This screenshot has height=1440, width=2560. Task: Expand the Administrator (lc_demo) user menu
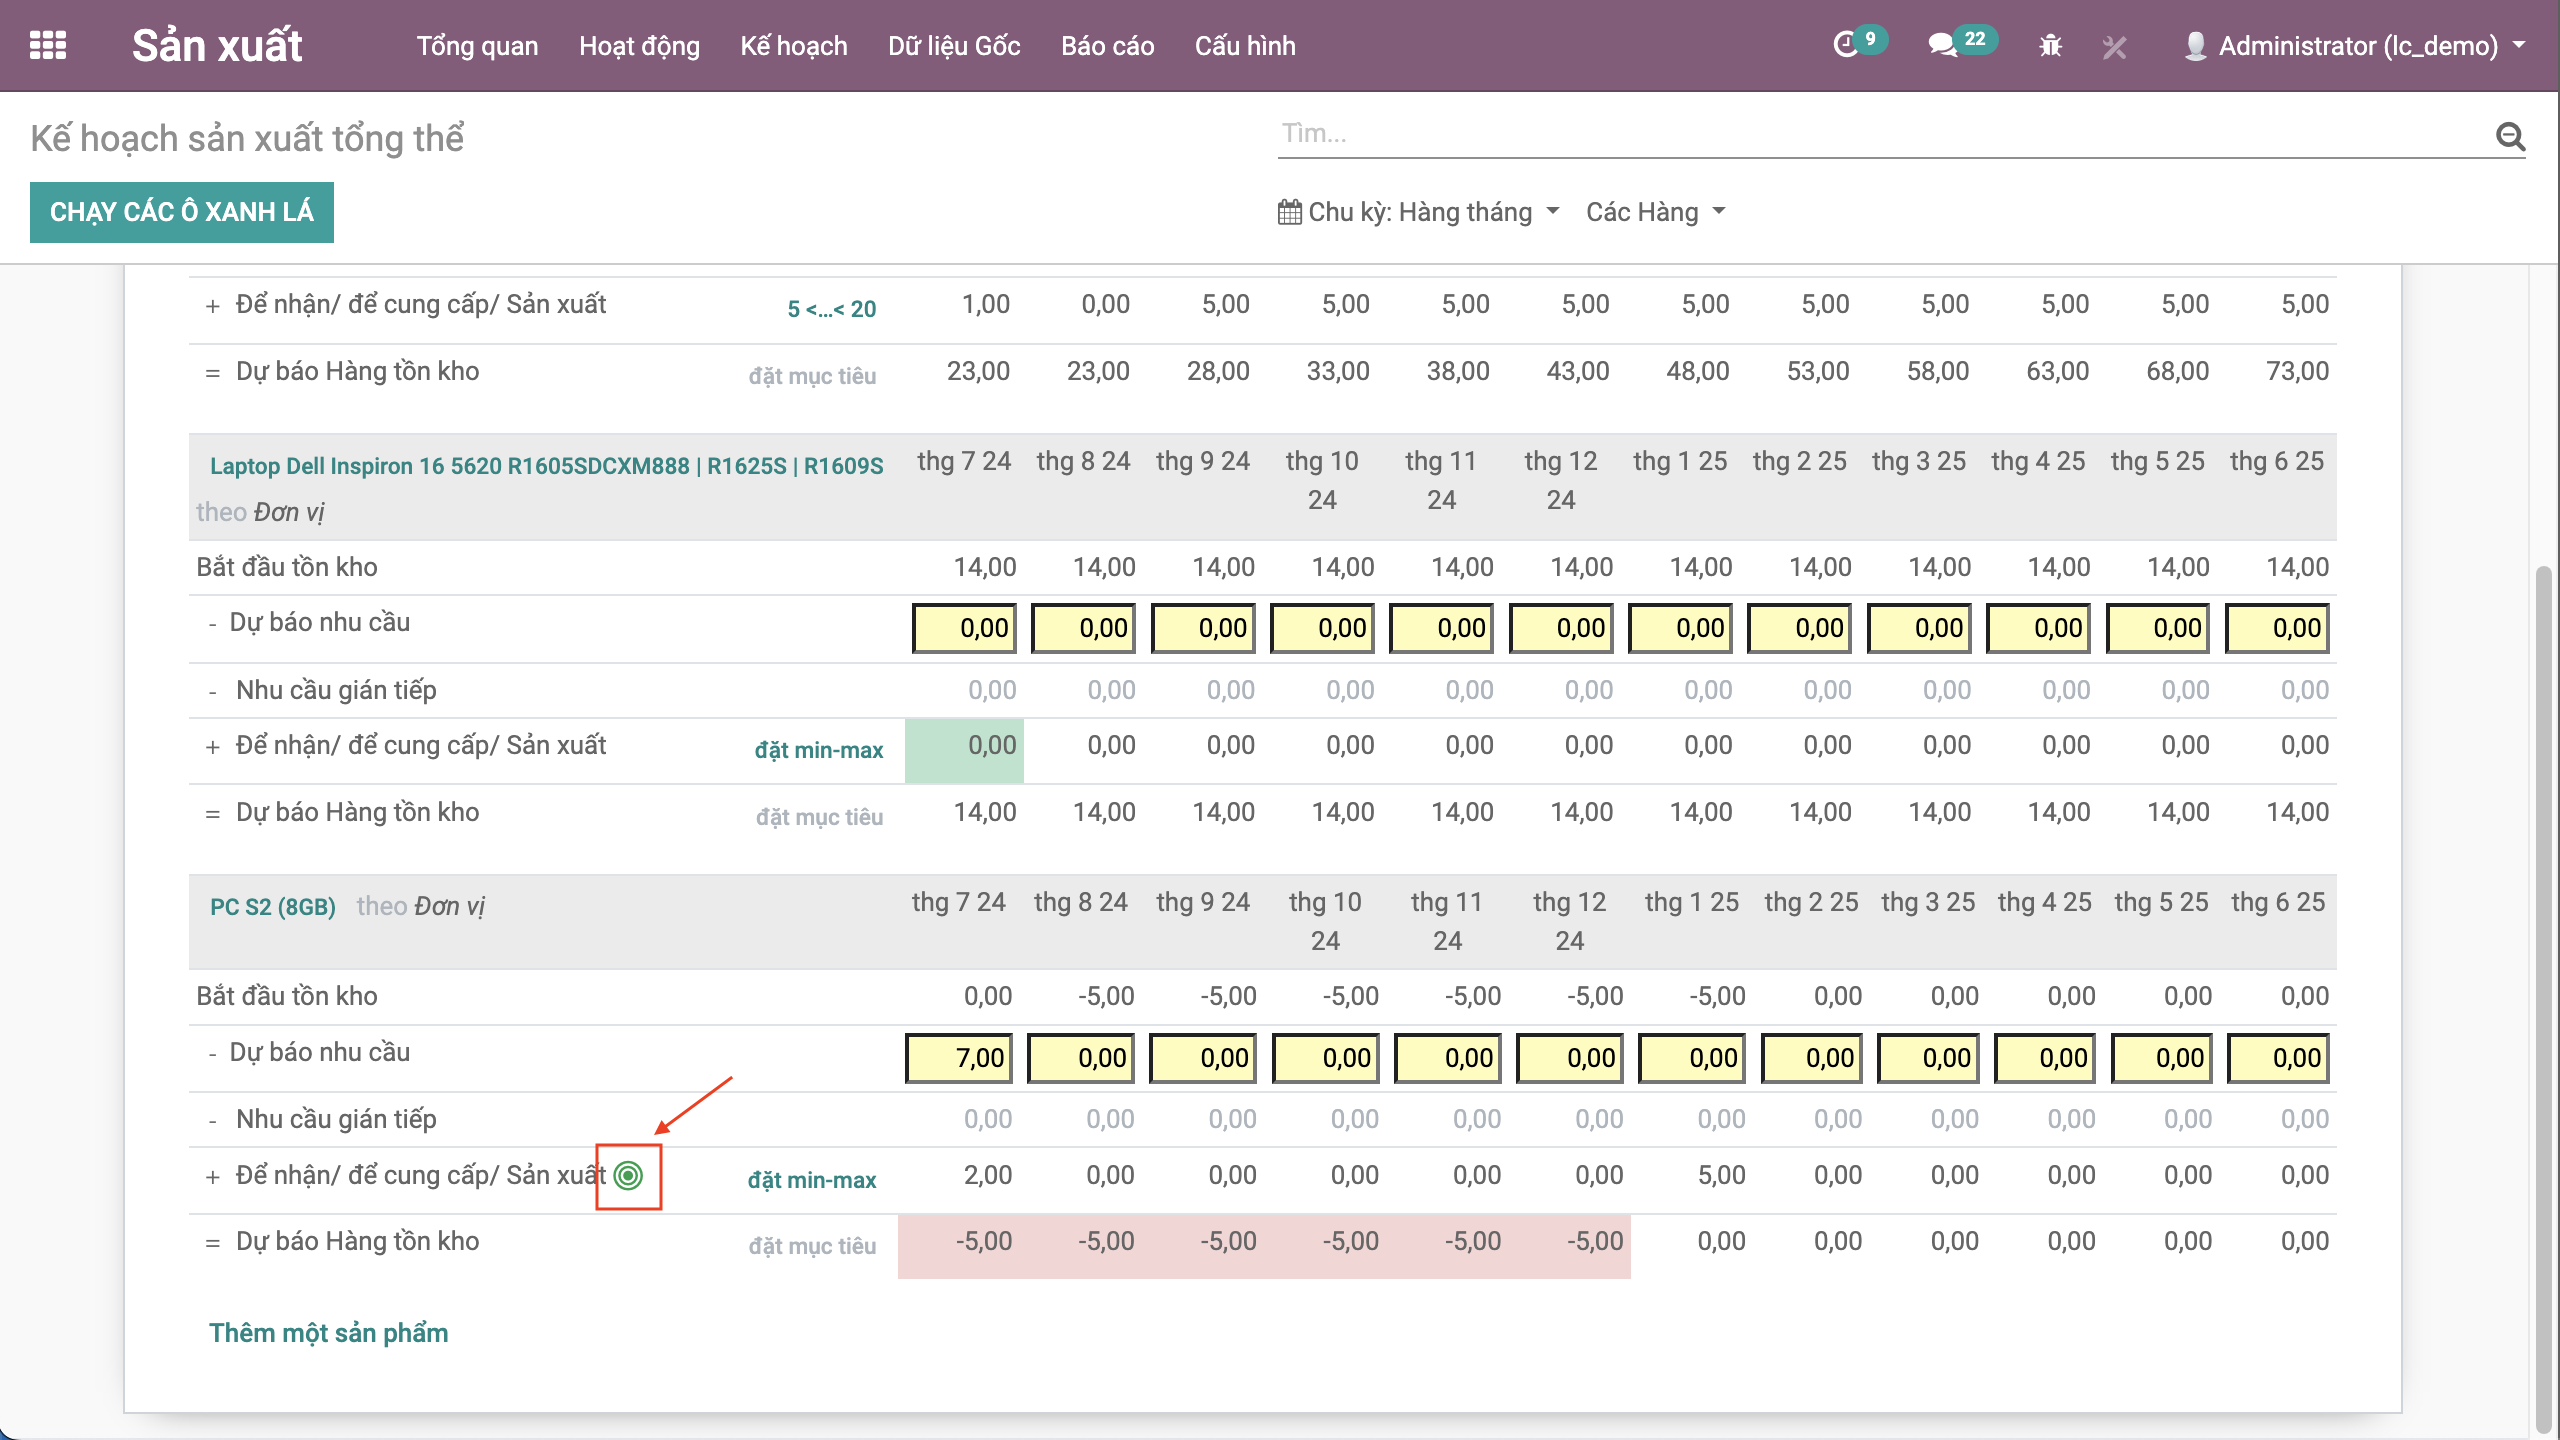pos(2358,46)
